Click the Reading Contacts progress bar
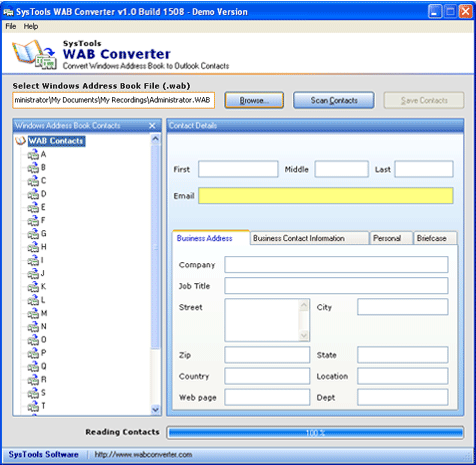Viewport: 476px width, 465px height. coord(315,433)
